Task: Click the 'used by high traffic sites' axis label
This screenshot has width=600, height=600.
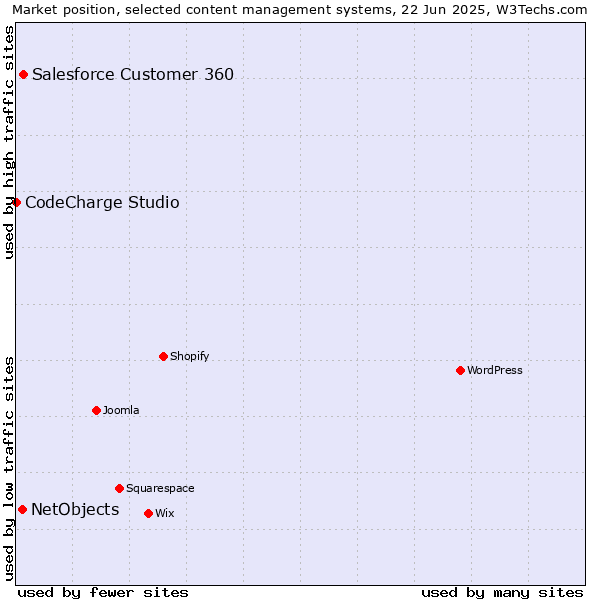Action: pos(8,142)
